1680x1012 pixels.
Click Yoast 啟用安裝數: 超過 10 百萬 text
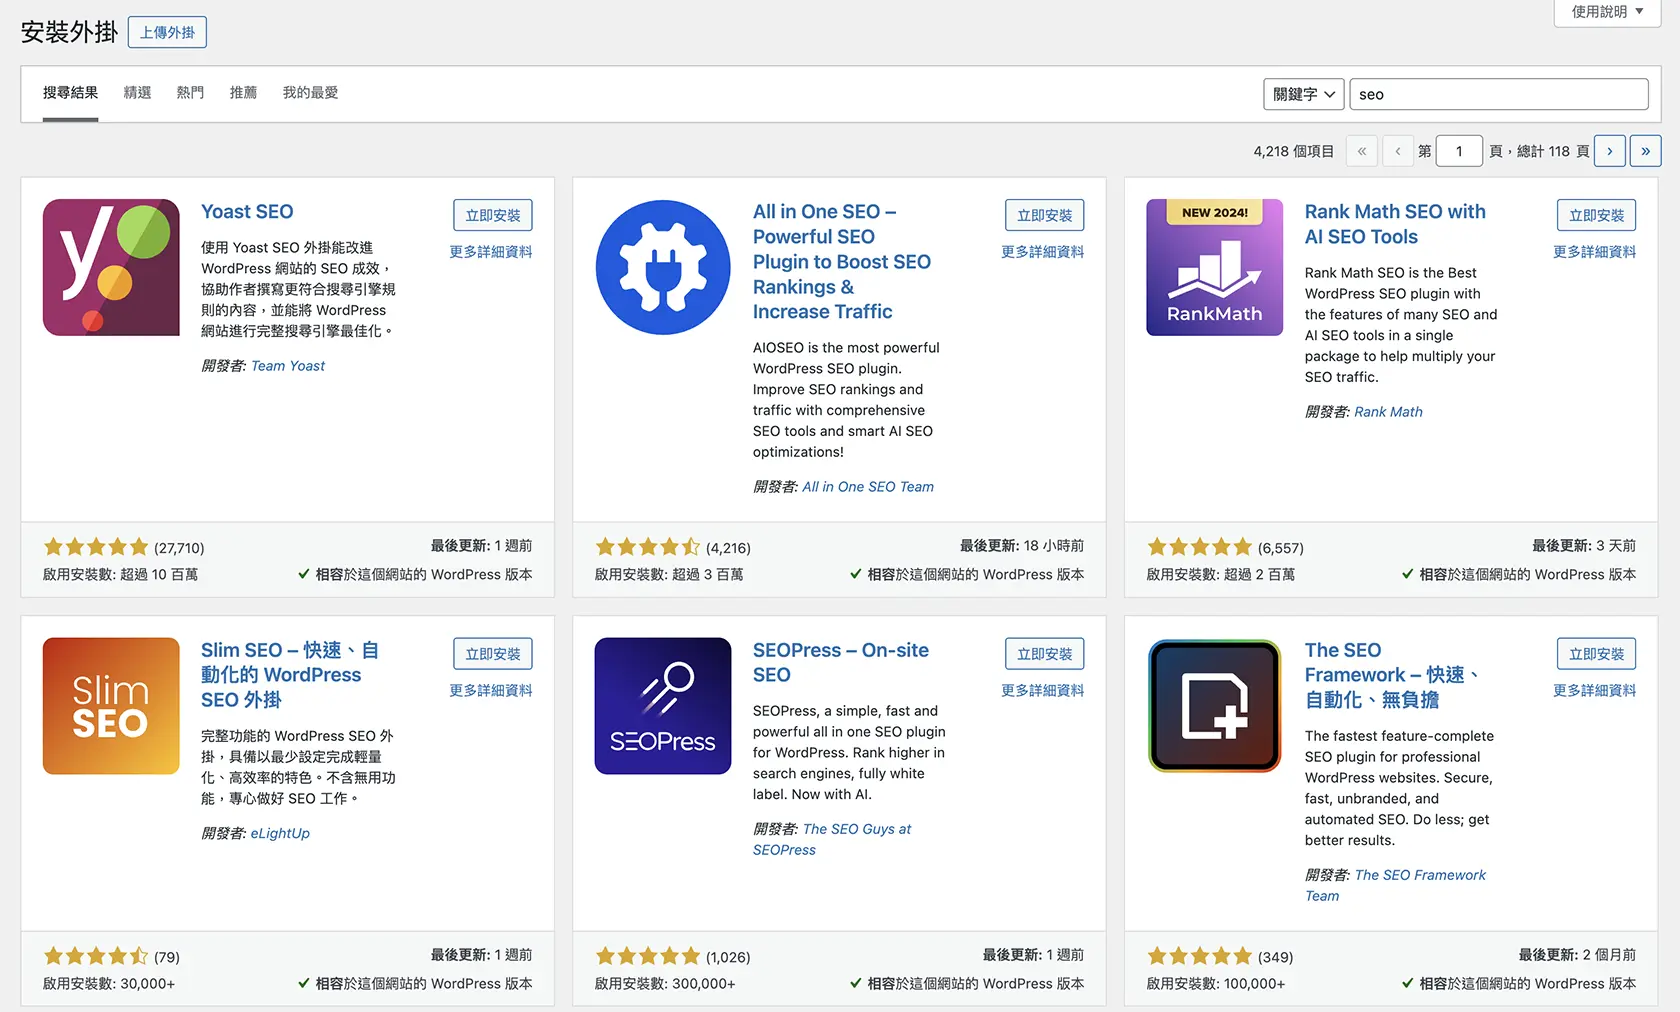(x=121, y=574)
